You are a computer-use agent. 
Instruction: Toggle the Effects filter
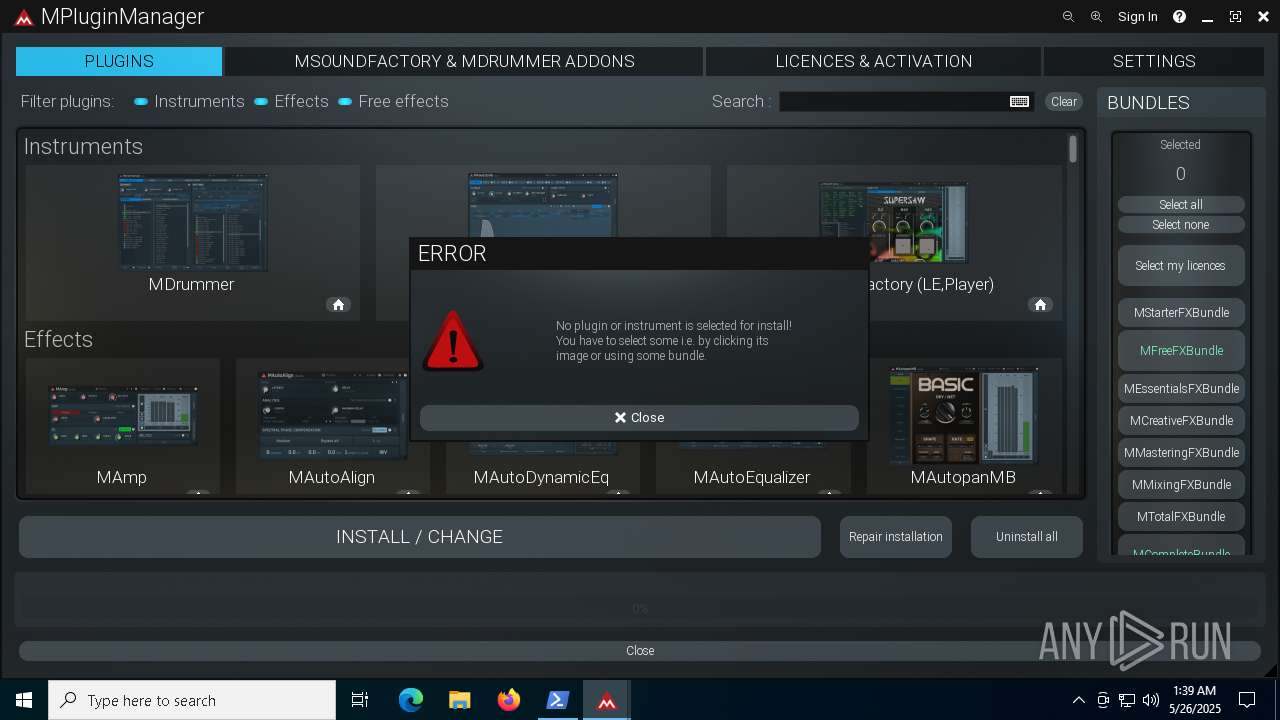tap(291, 101)
